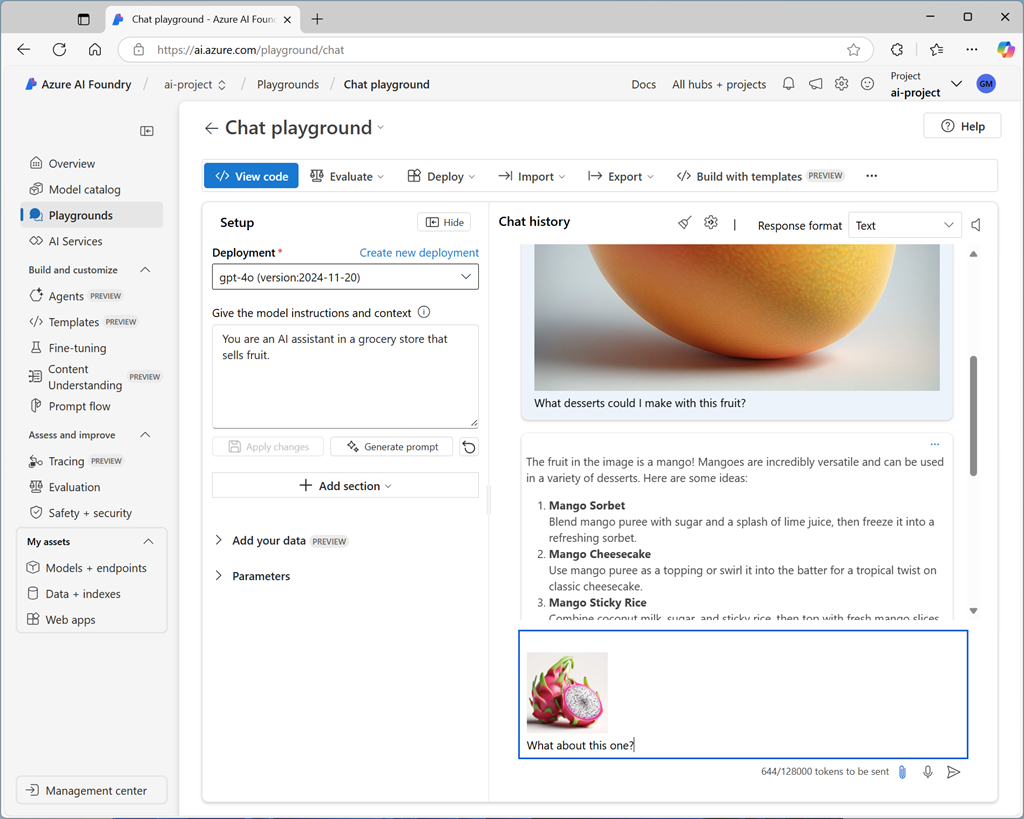Send the message with the send arrow icon

tap(953, 771)
